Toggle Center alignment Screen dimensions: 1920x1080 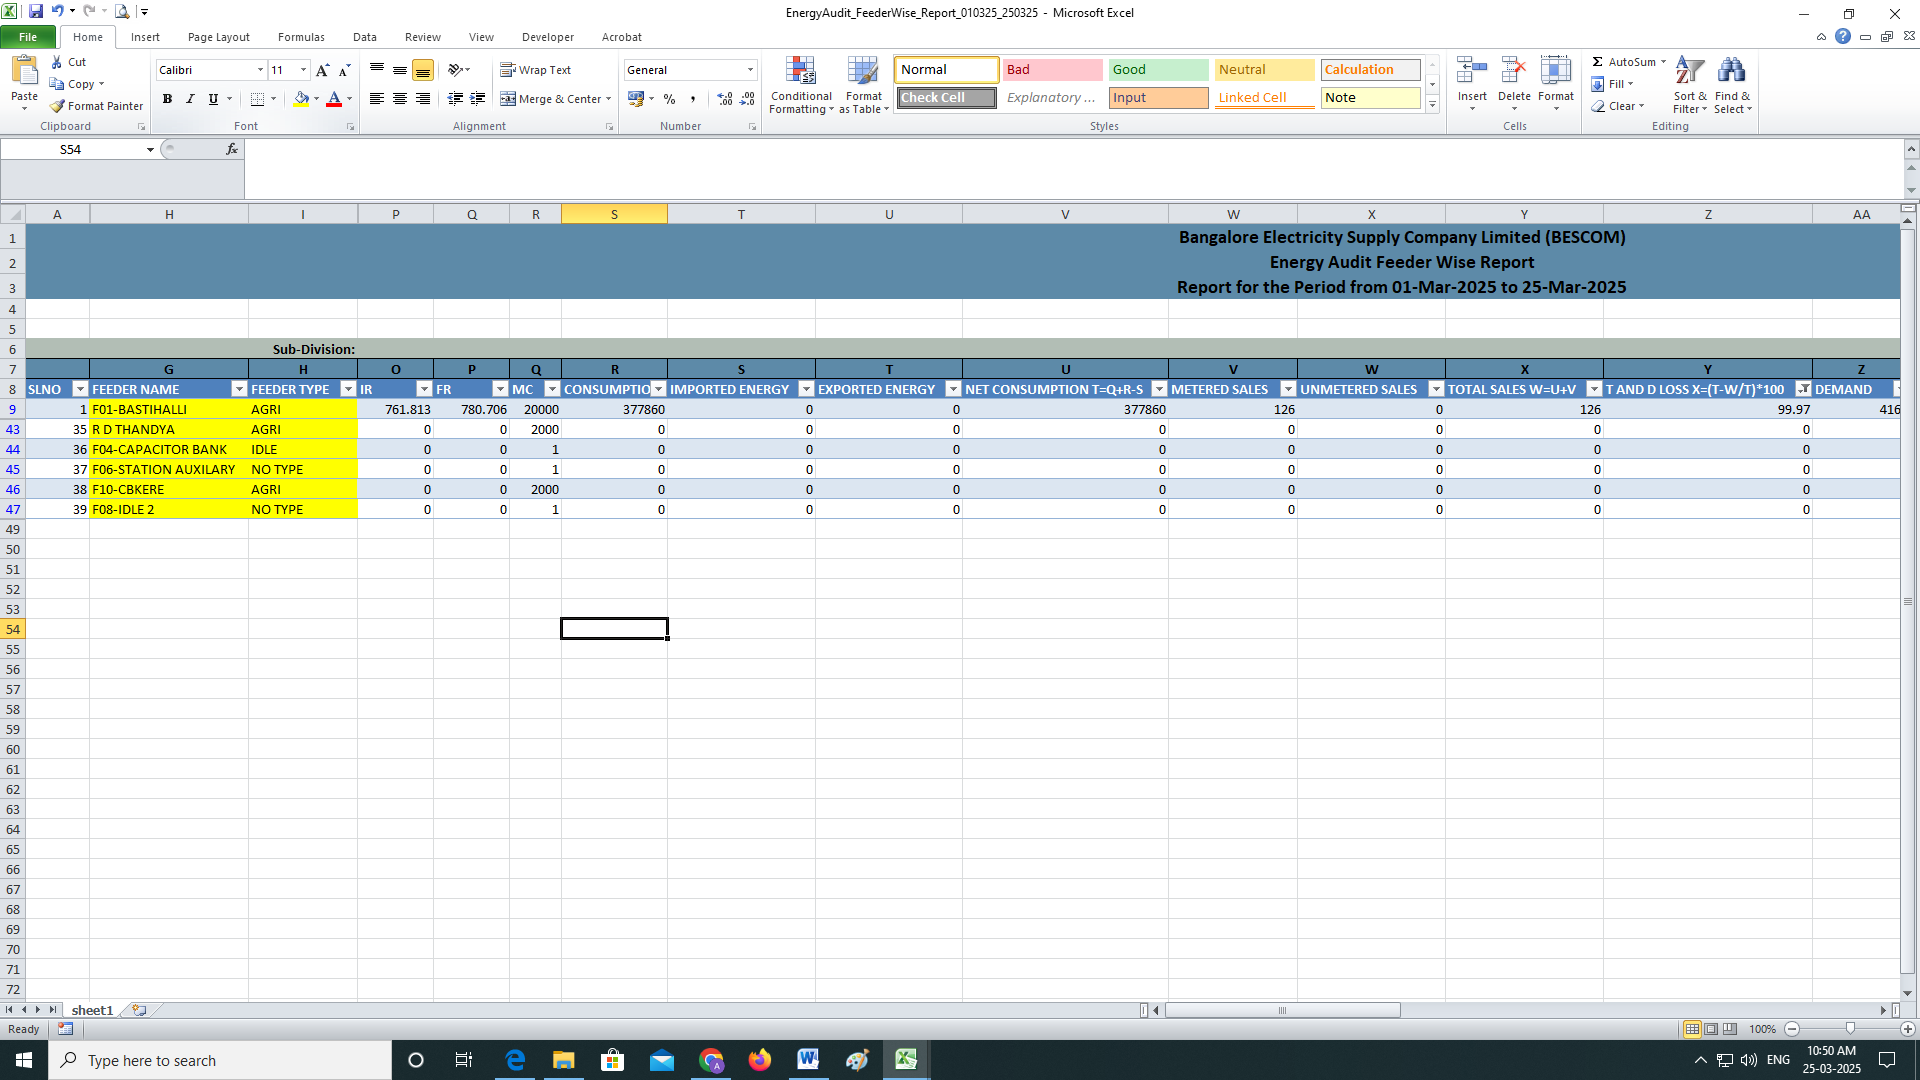tap(399, 99)
